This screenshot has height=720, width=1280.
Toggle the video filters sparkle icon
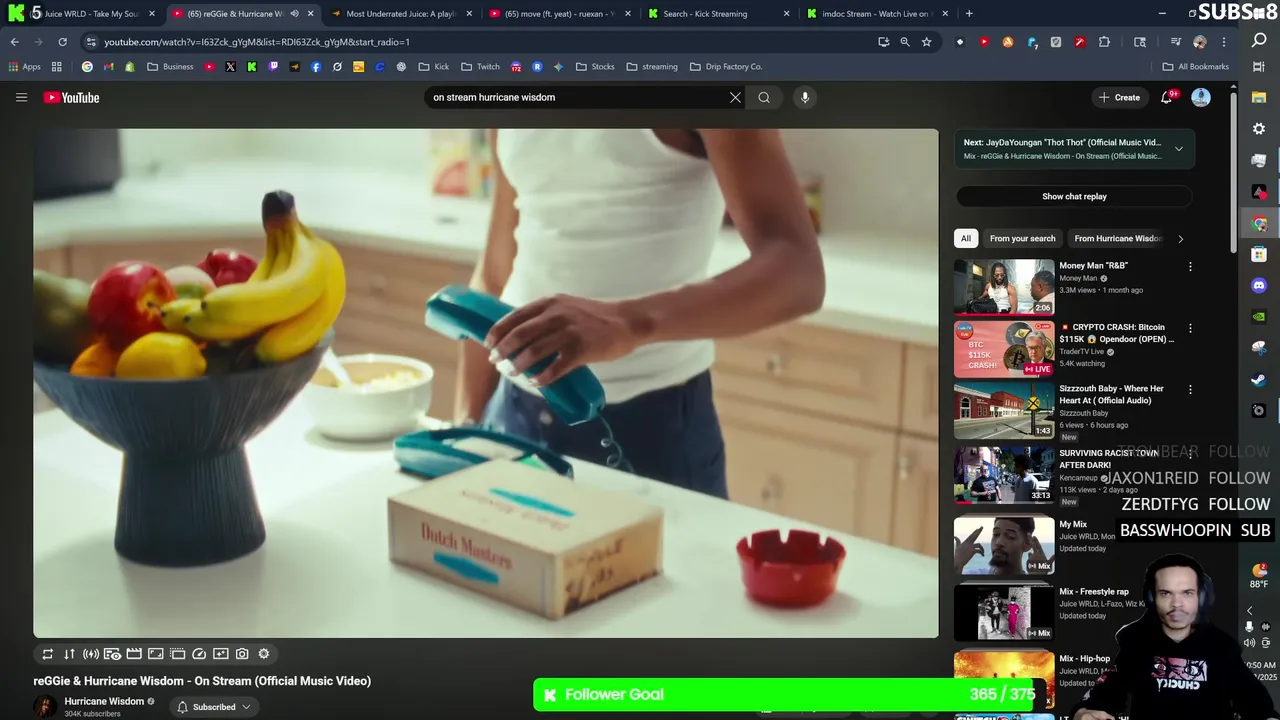[221, 654]
